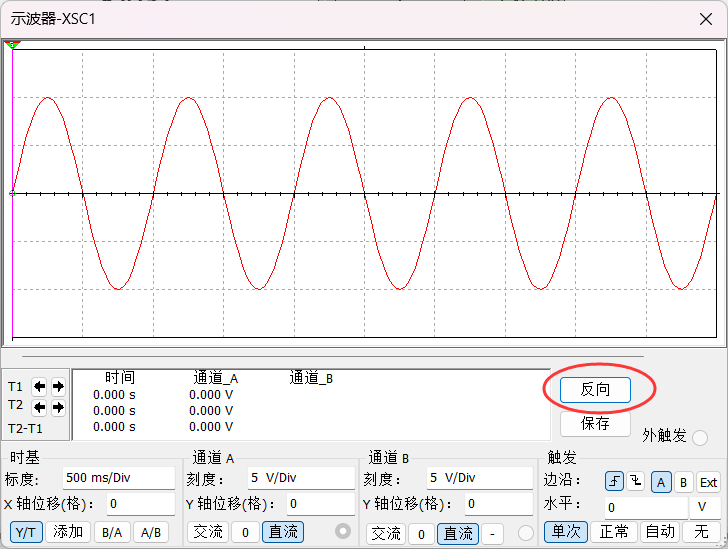Toggle the channel A terminal radio indicator
The width and height of the screenshot is (728, 549).
click(344, 531)
